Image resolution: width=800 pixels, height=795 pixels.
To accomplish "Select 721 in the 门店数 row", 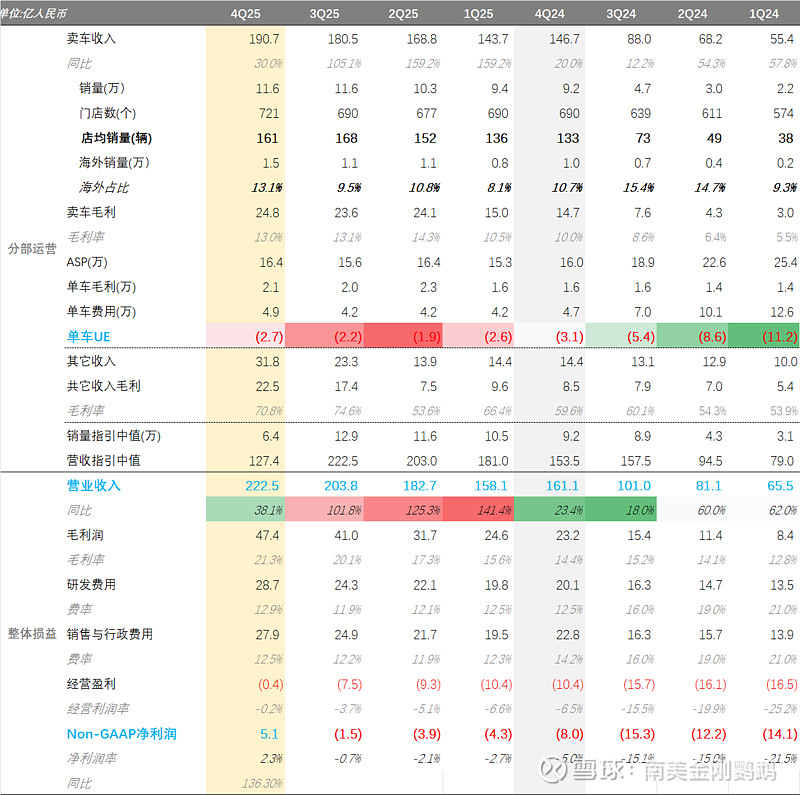I will pyautogui.click(x=269, y=113).
